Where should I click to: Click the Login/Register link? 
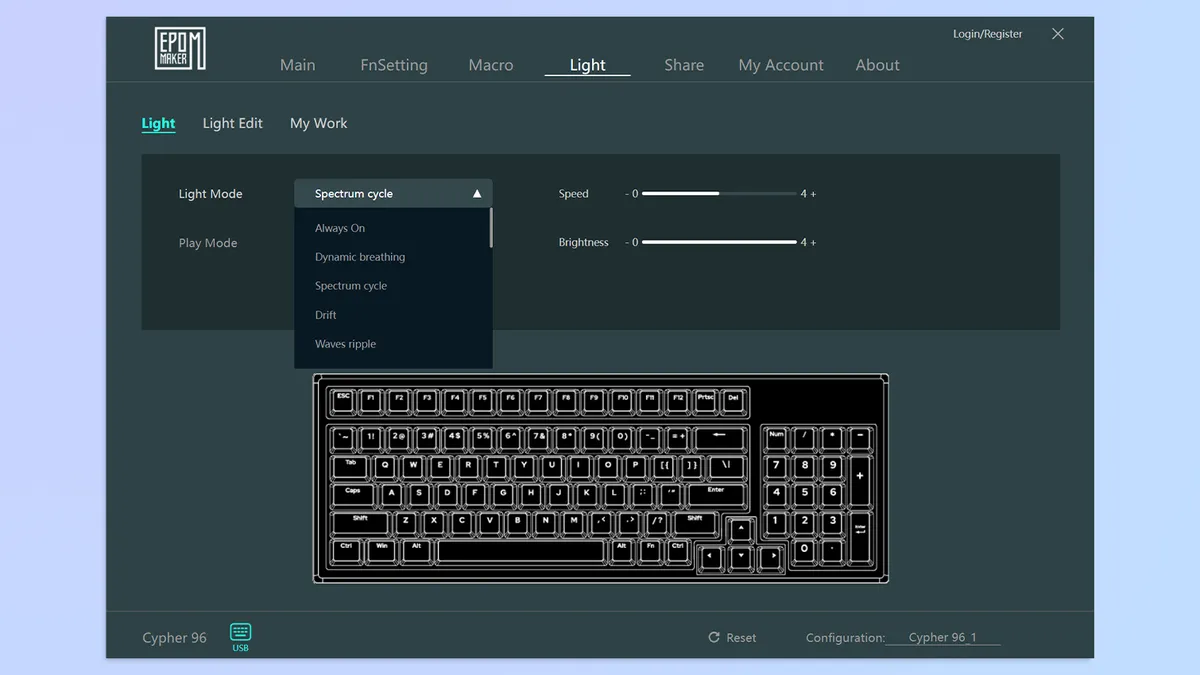pyautogui.click(x=987, y=34)
